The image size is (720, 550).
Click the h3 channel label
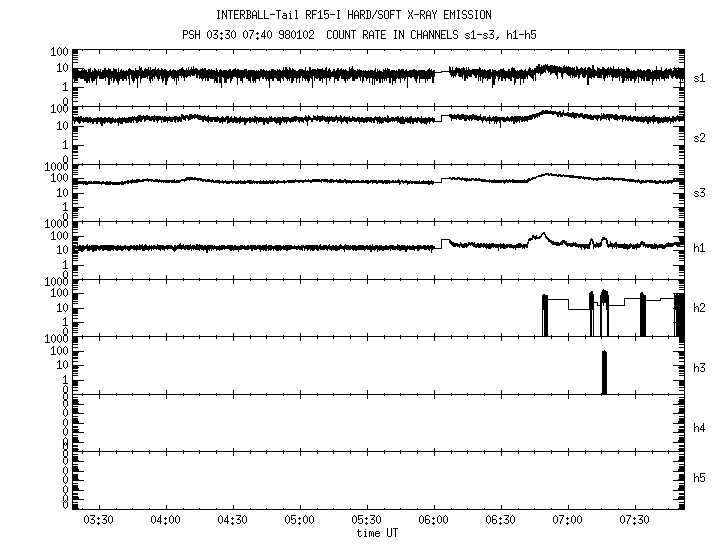700,368
